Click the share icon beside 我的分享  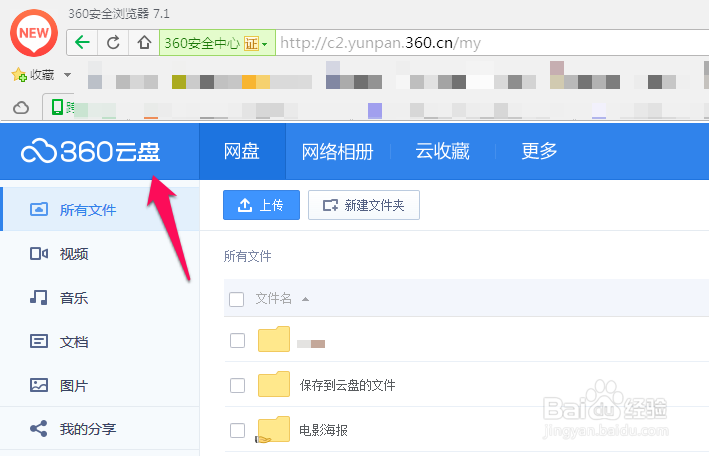(x=39, y=428)
